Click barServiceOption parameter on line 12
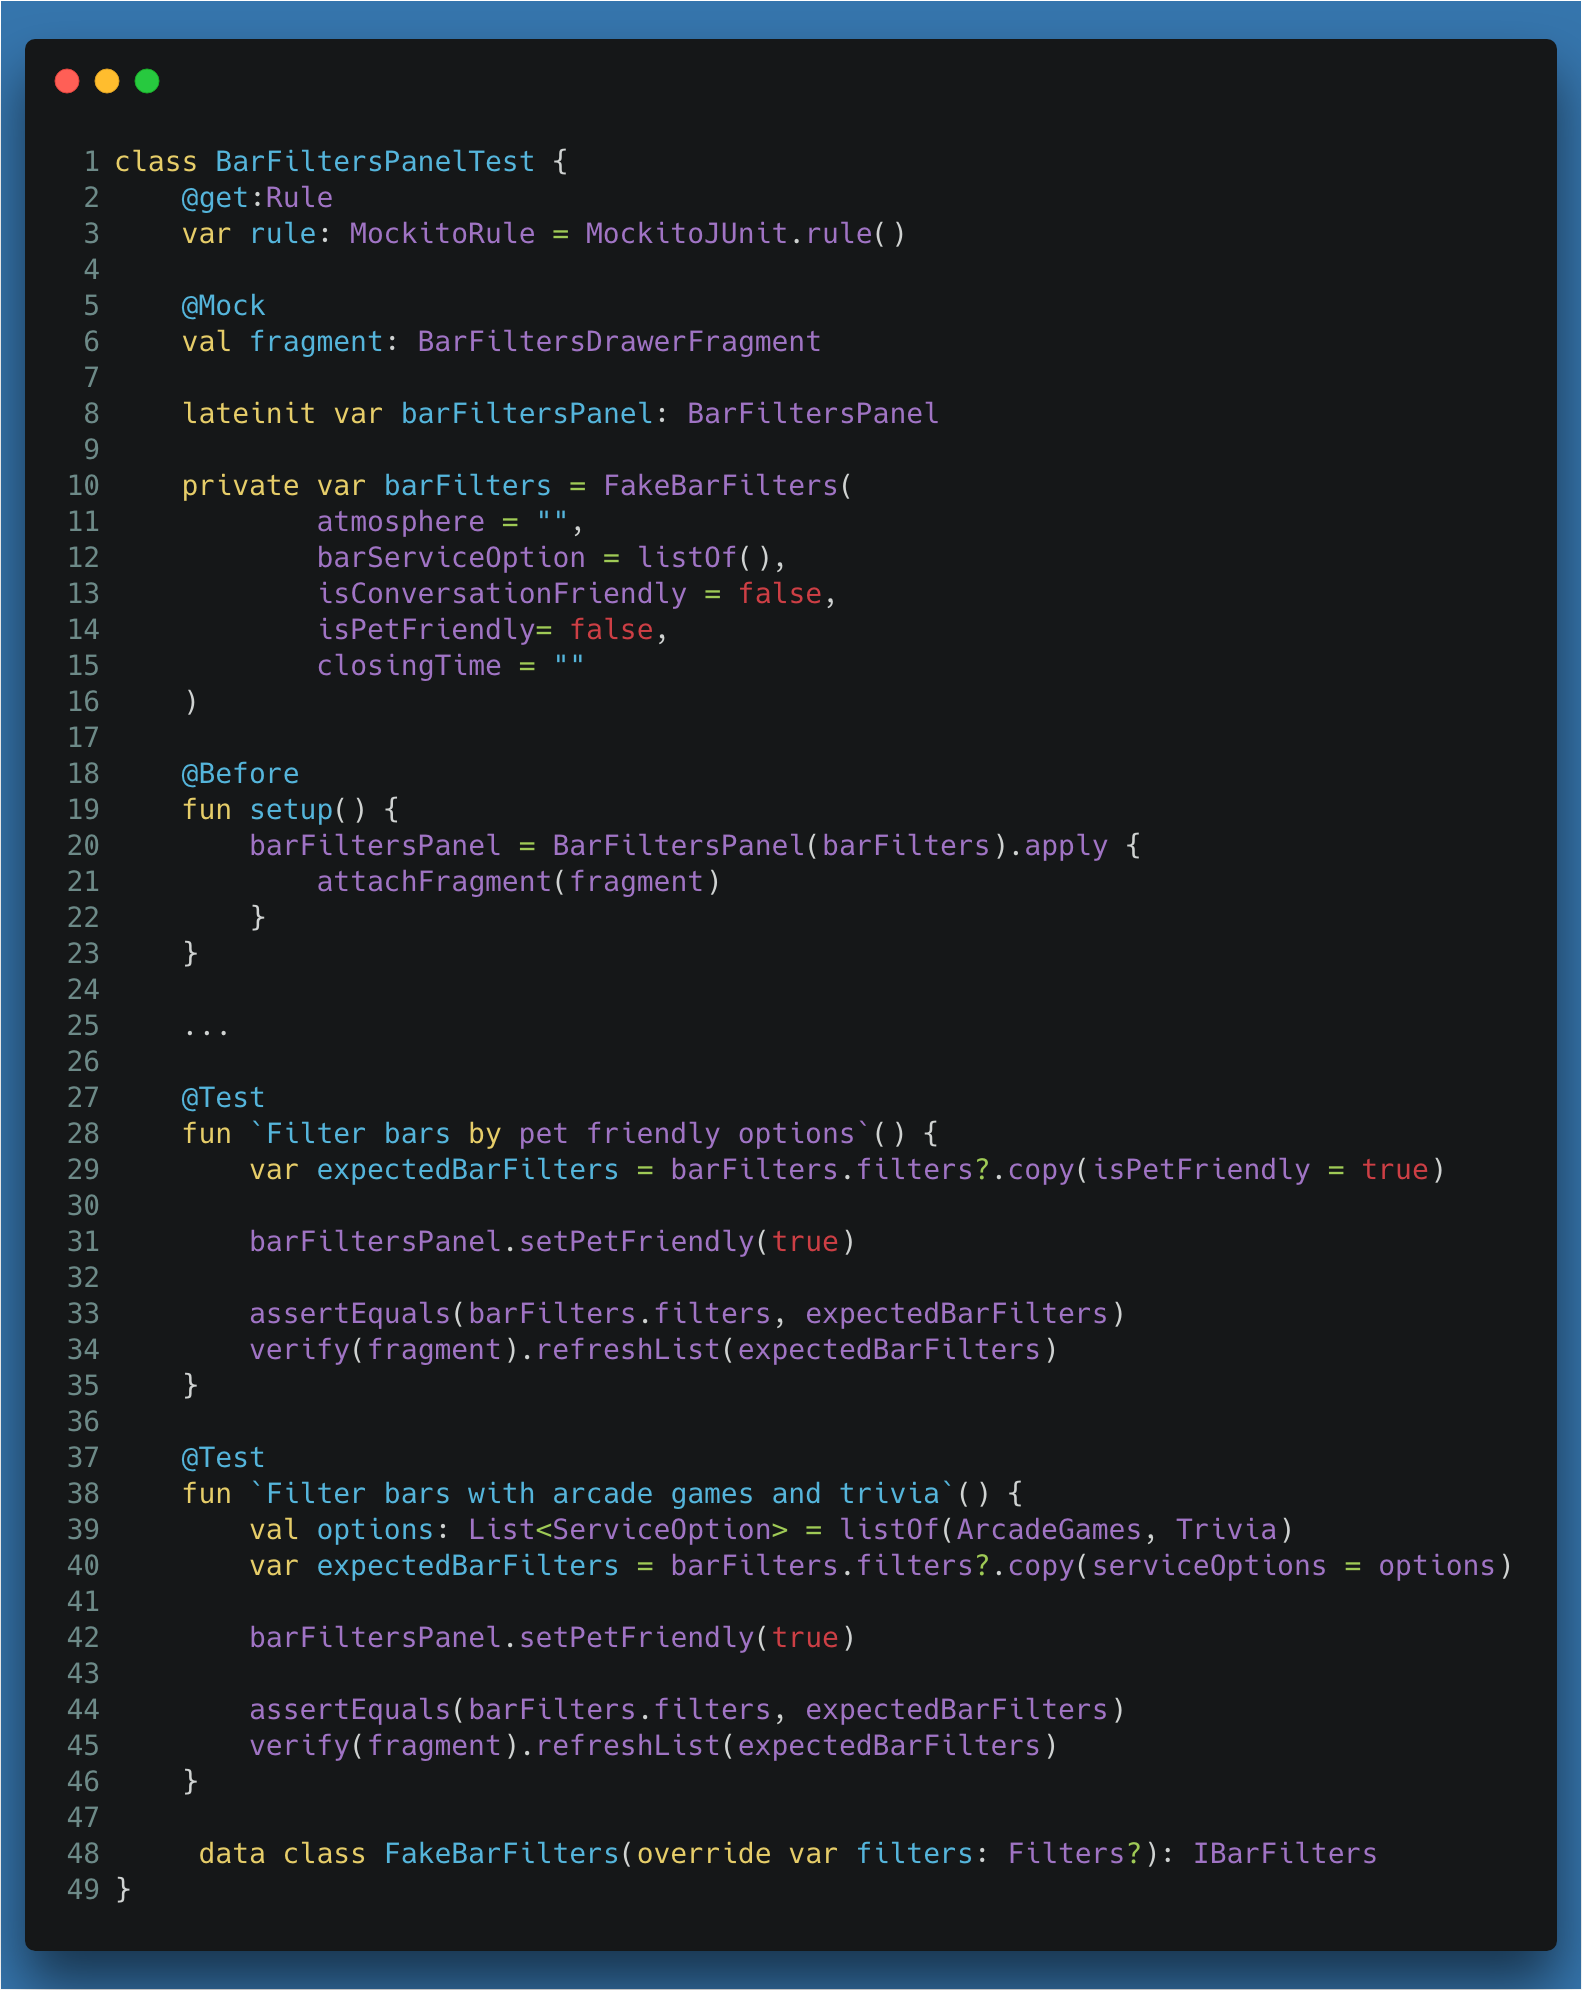The image size is (1582, 1990). (x=451, y=558)
